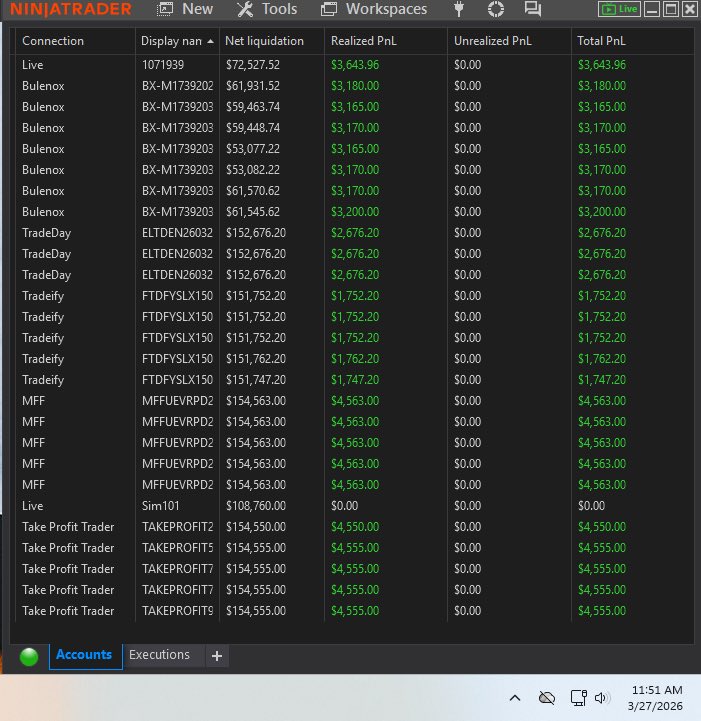Sort by Connection column header
The height and width of the screenshot is (721, 701).
pyautogui.click(x=74, y=41)
